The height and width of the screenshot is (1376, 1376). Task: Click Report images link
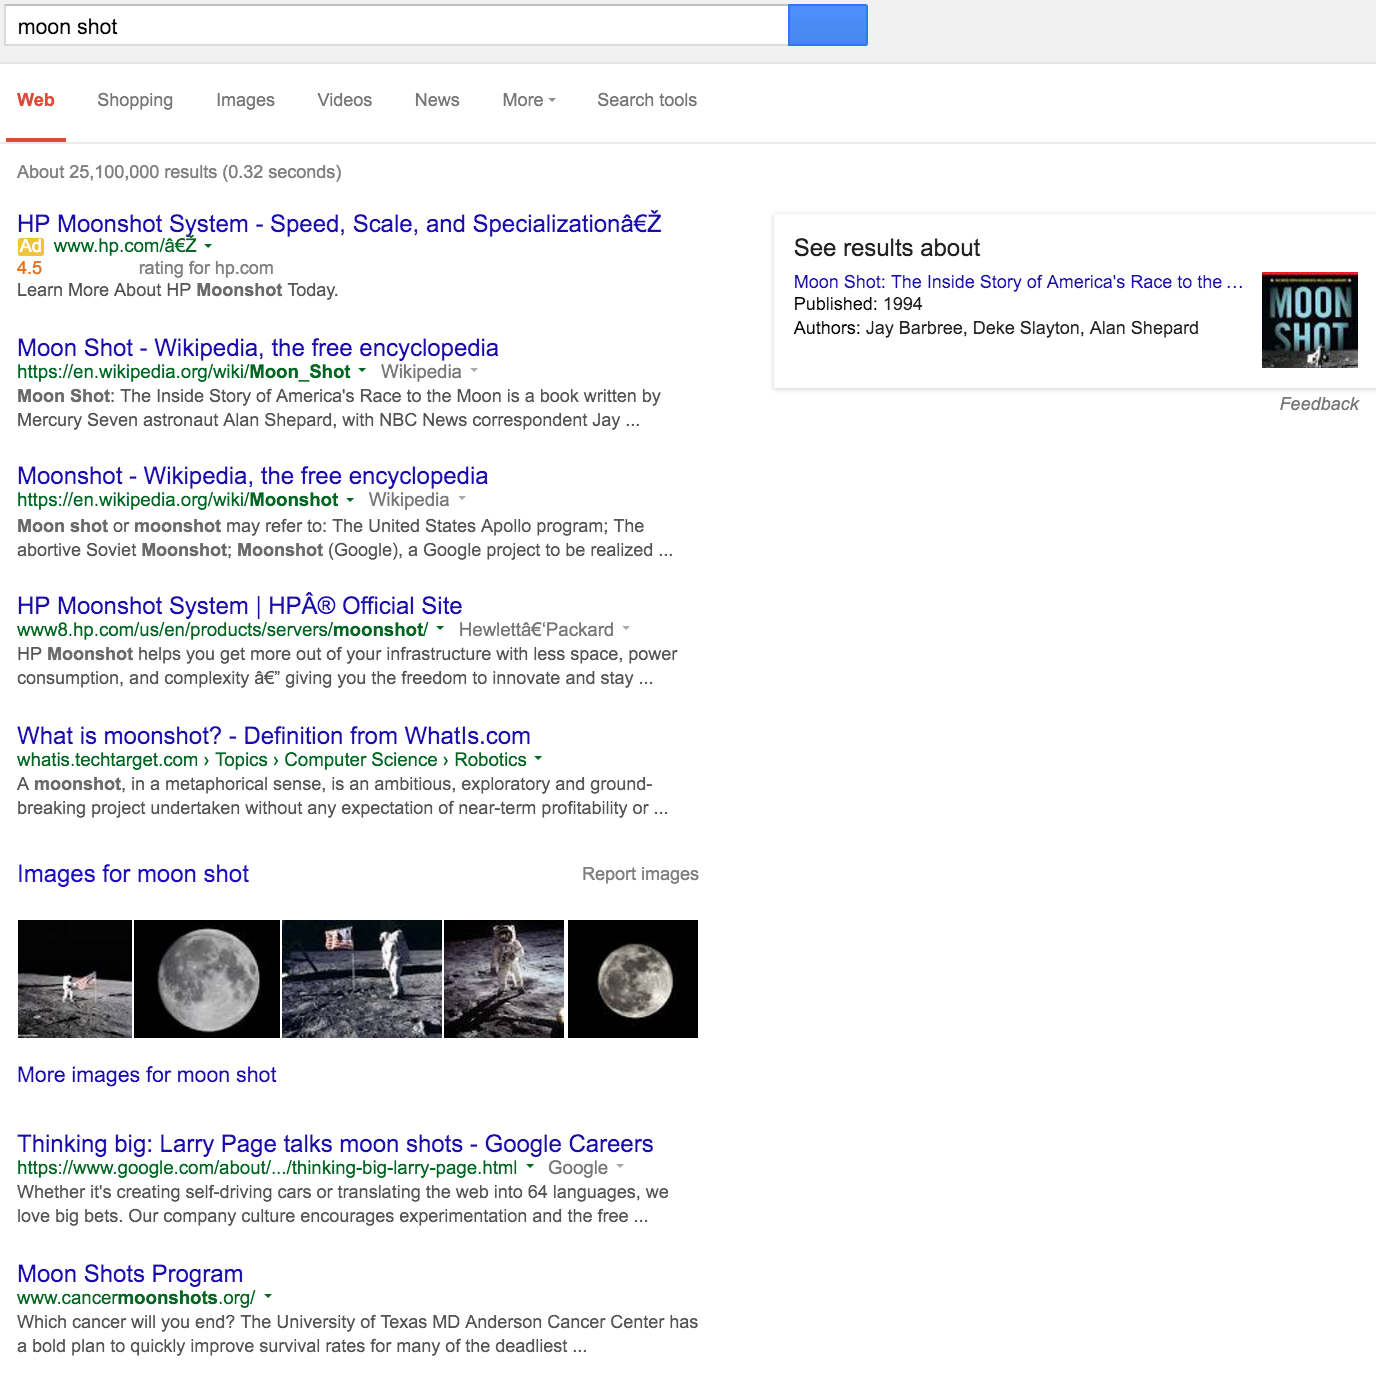(640, 874)
